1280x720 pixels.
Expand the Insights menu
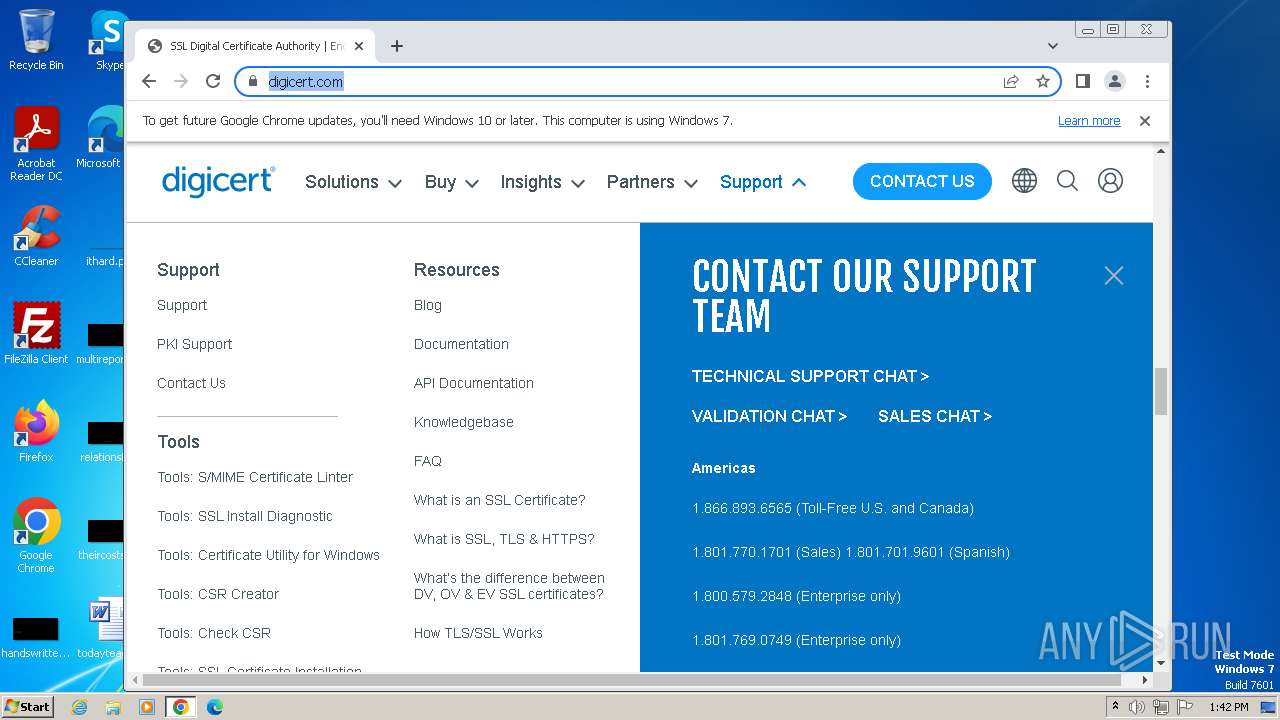click(543, 182)
